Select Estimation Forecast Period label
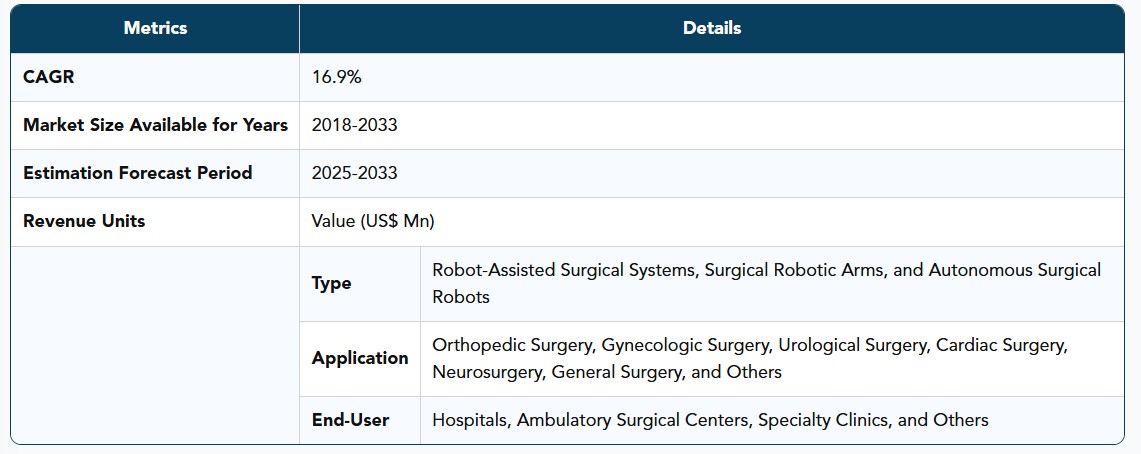1141x454 pixels. click(x=138, y=173)
